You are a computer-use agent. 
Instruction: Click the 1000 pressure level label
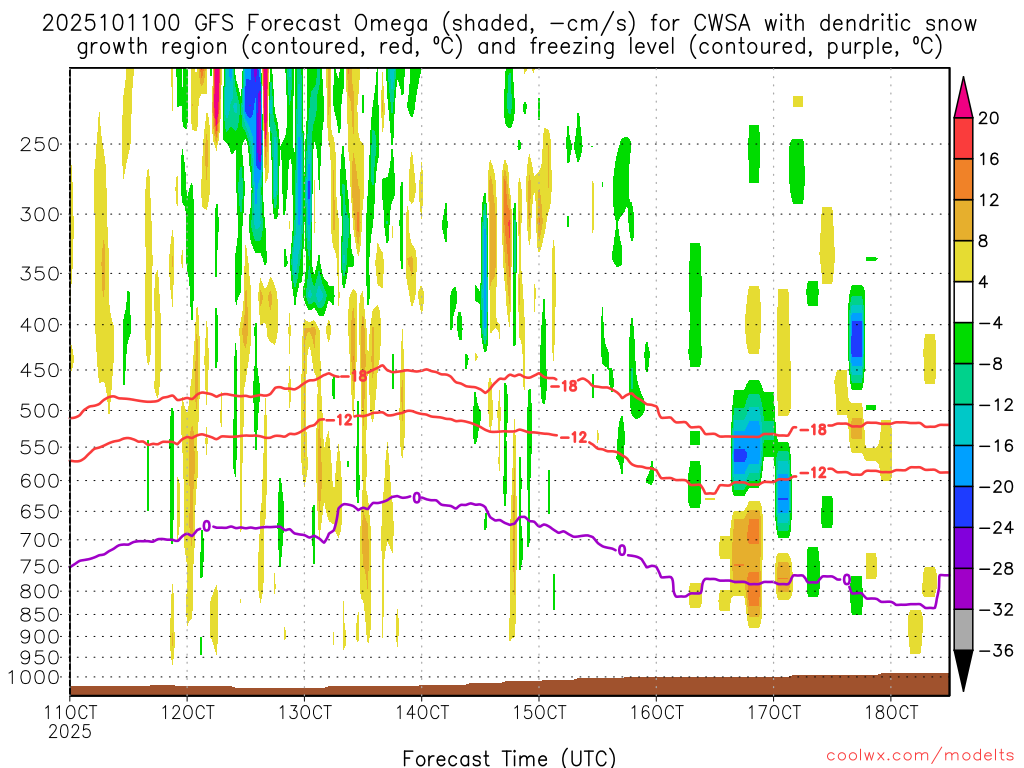35,677
